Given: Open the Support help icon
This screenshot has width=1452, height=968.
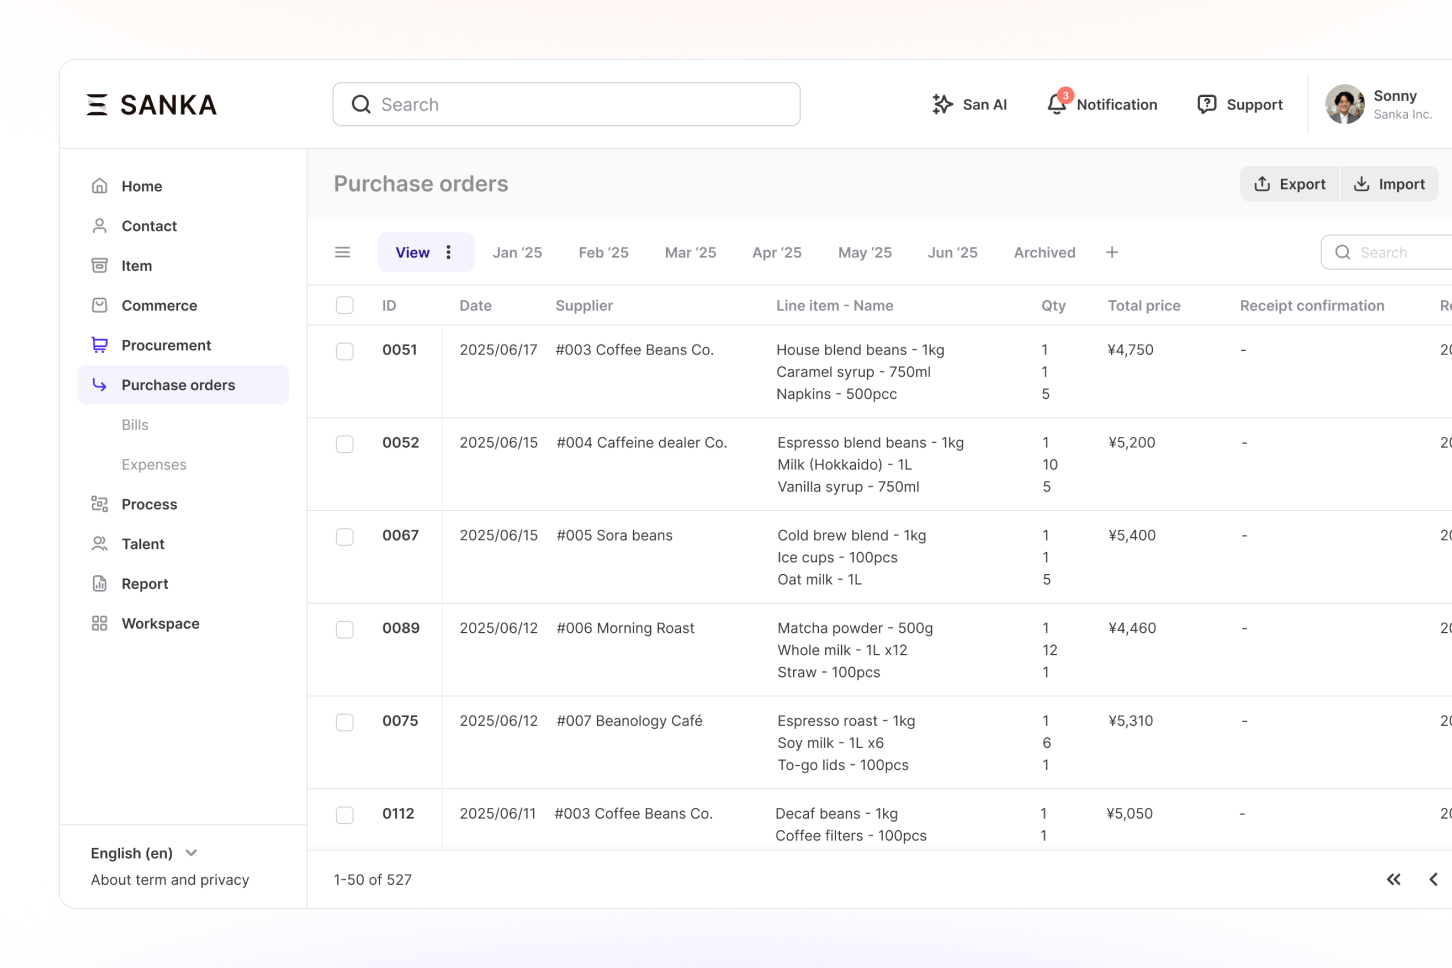Looking at the screenshot, I should point(1207,104).
